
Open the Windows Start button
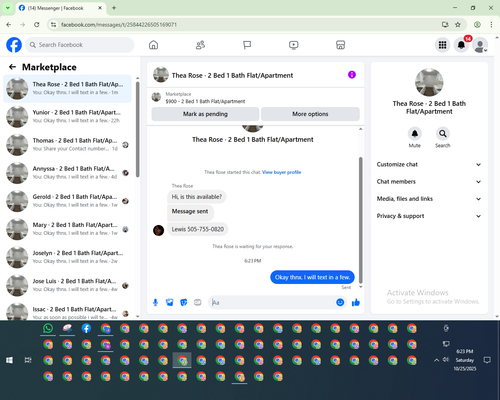pyautogui.click(x=9, y=360)
